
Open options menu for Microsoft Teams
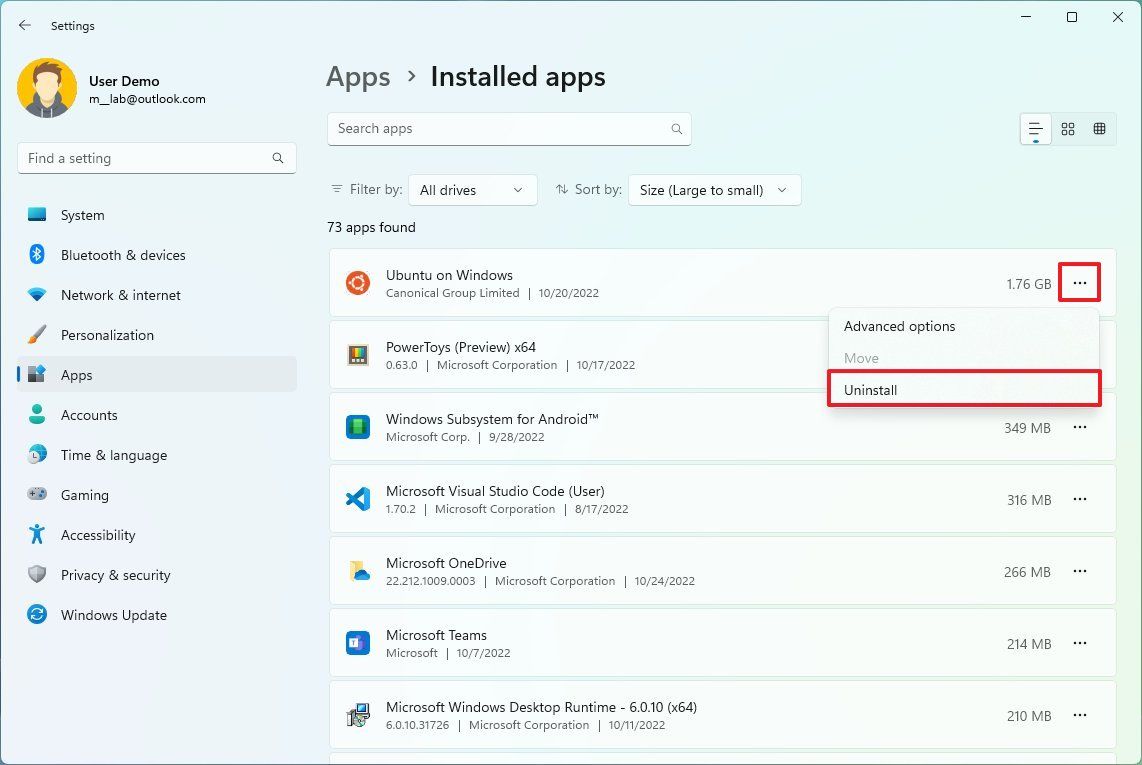point(1079,644)
